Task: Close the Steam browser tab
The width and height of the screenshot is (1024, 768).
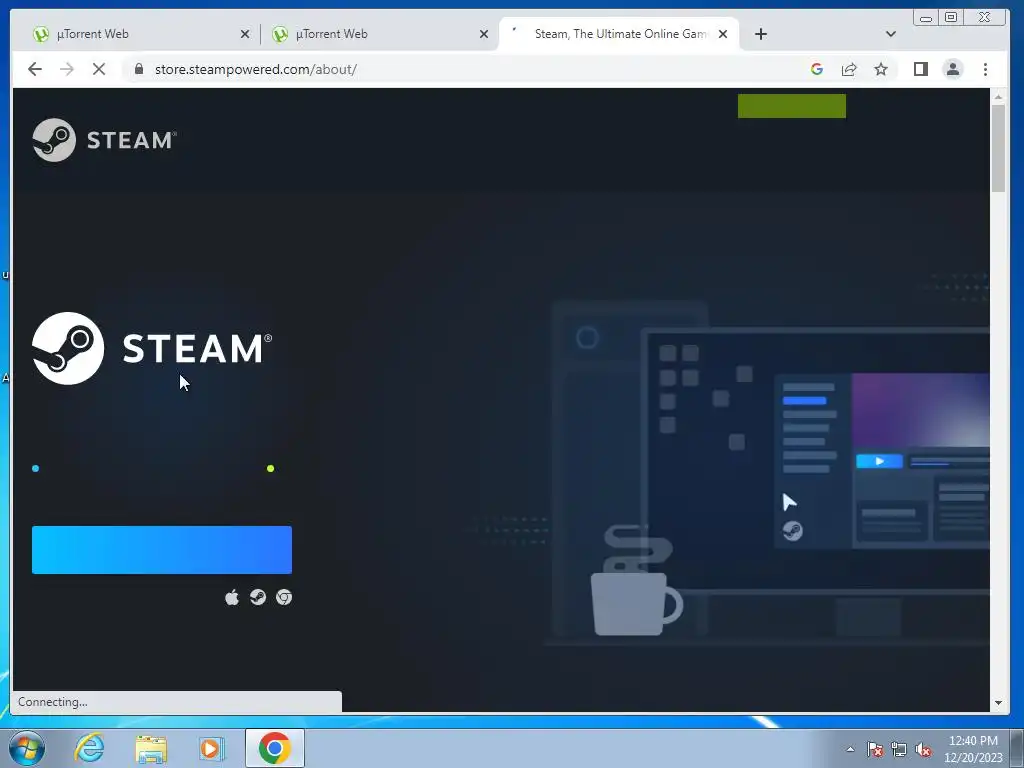Action: pos(723,34)
